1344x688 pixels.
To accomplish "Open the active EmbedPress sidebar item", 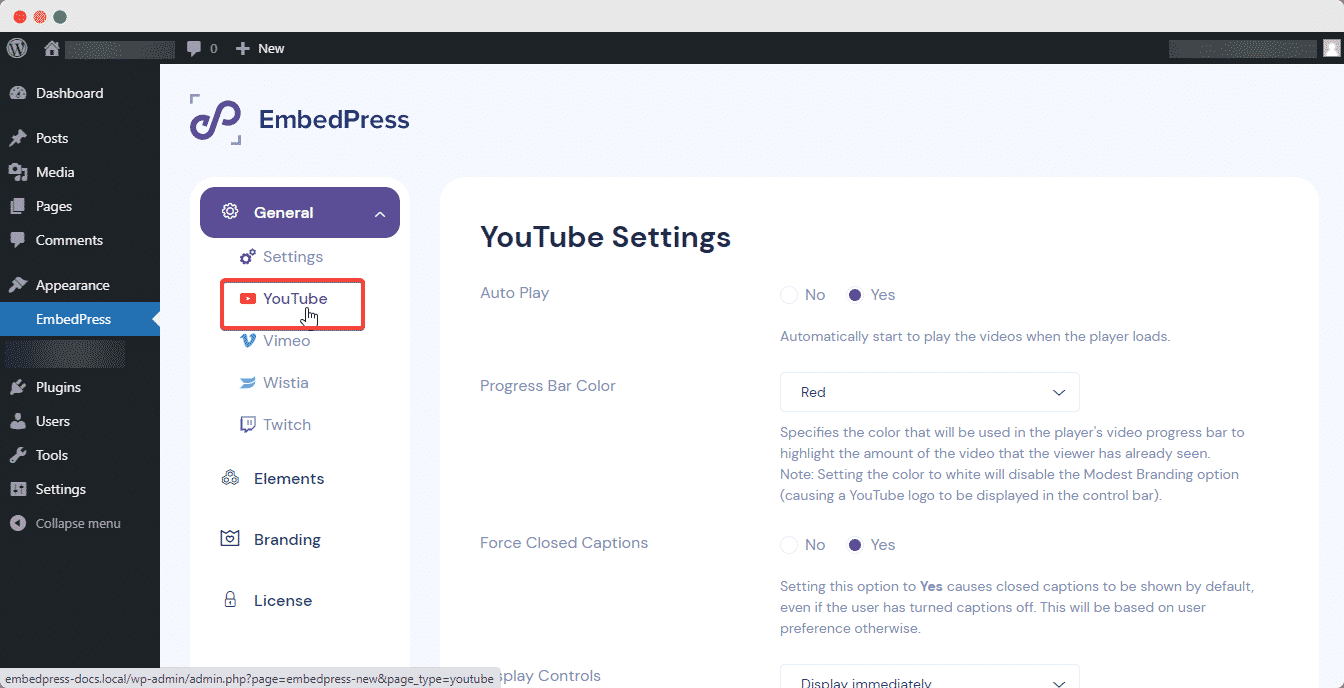I will coord(80,319).
